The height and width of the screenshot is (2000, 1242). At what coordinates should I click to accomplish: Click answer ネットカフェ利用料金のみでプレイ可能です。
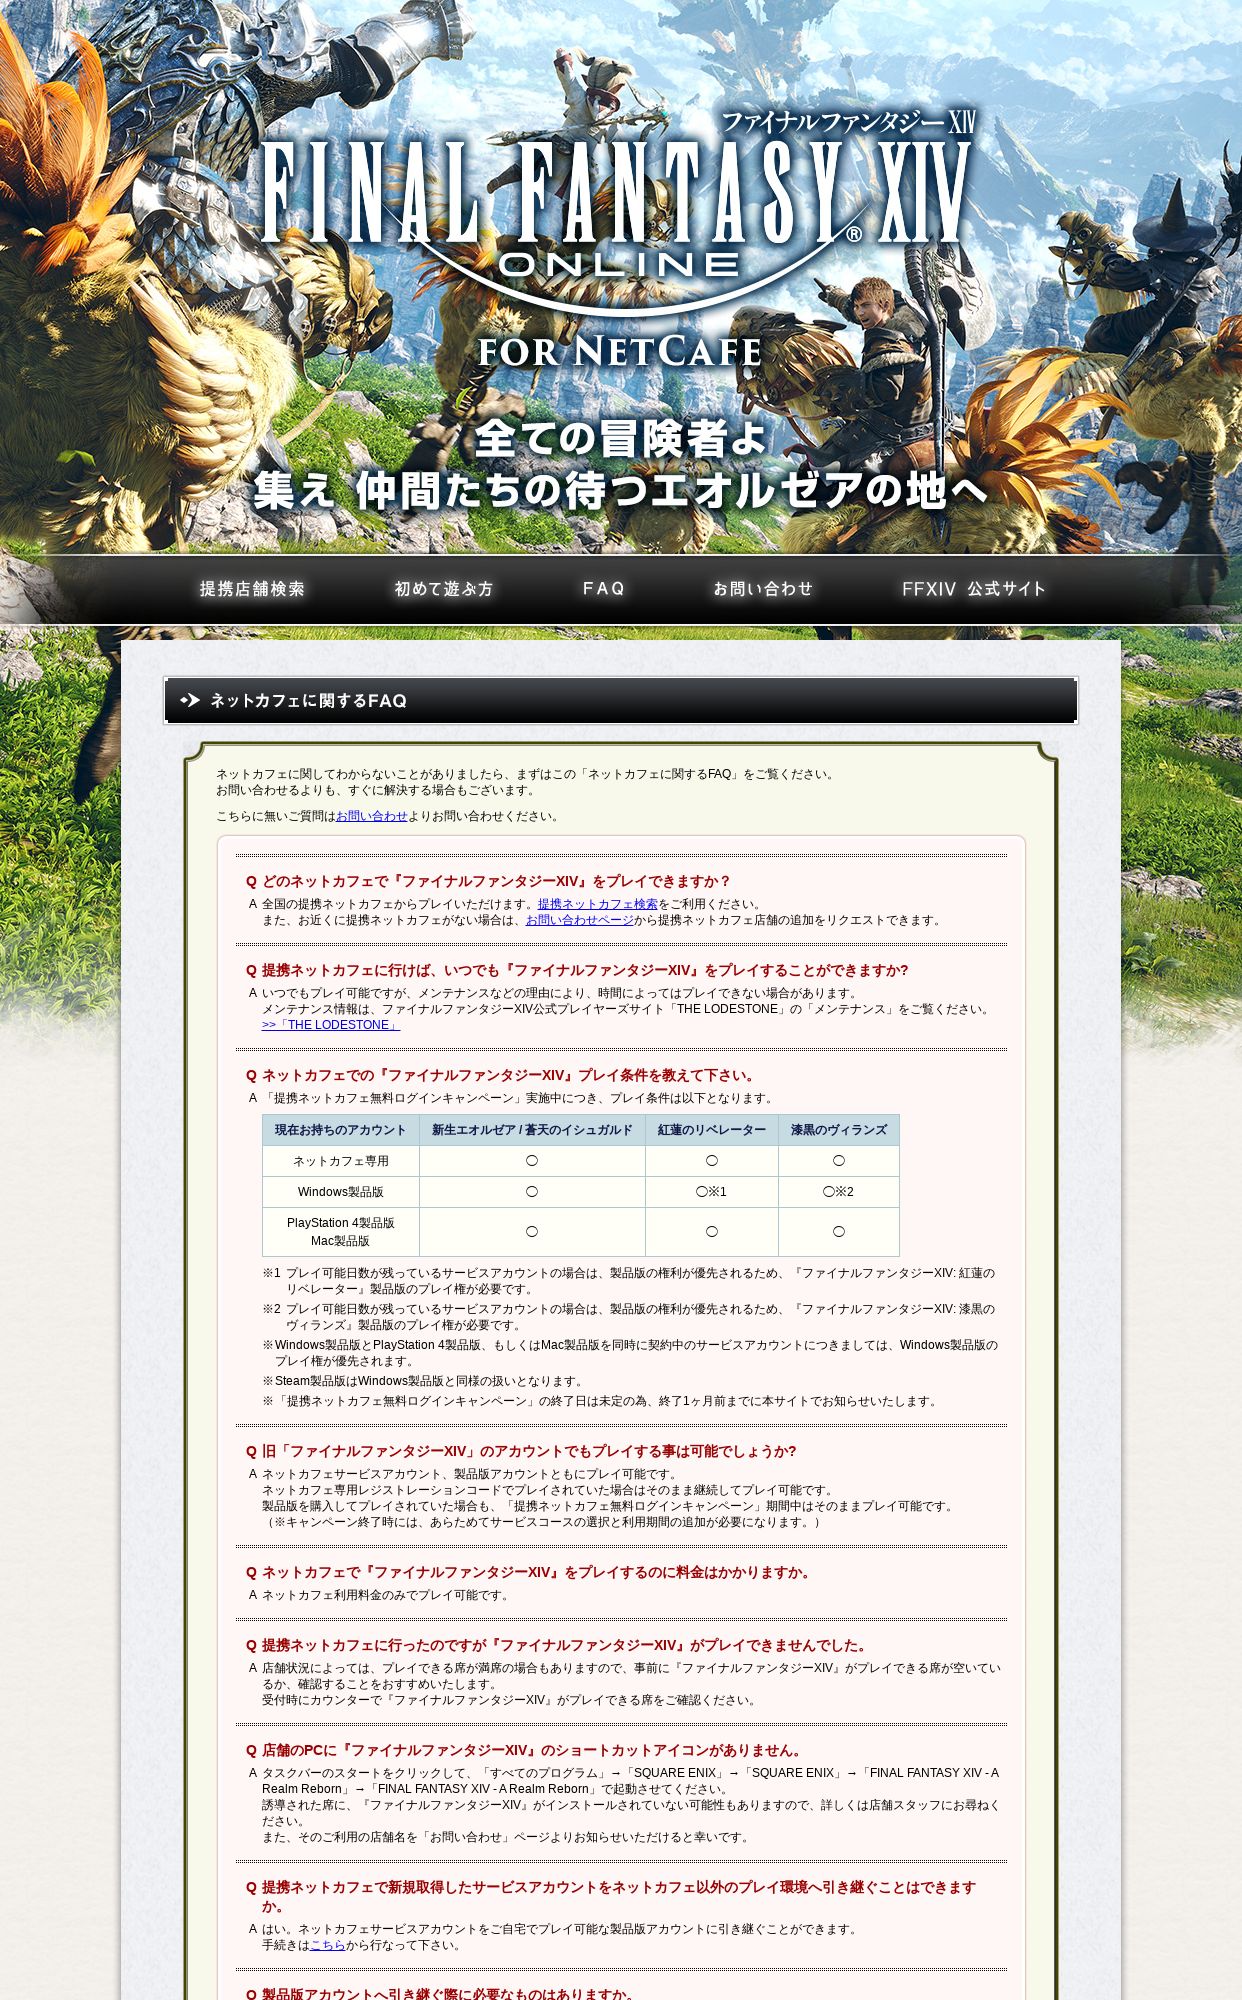pyautogui.click(x=388, y=1595)
